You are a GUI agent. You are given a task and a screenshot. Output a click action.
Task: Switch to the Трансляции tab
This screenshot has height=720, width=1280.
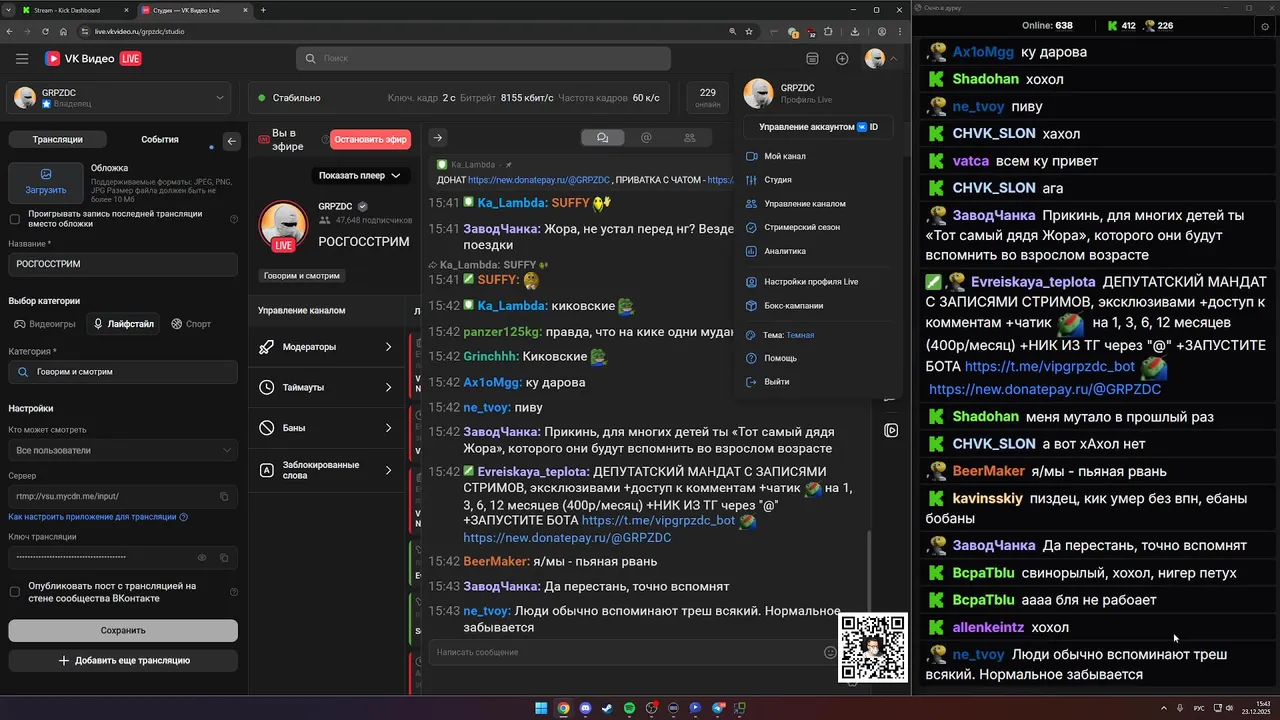coord(57,140)
